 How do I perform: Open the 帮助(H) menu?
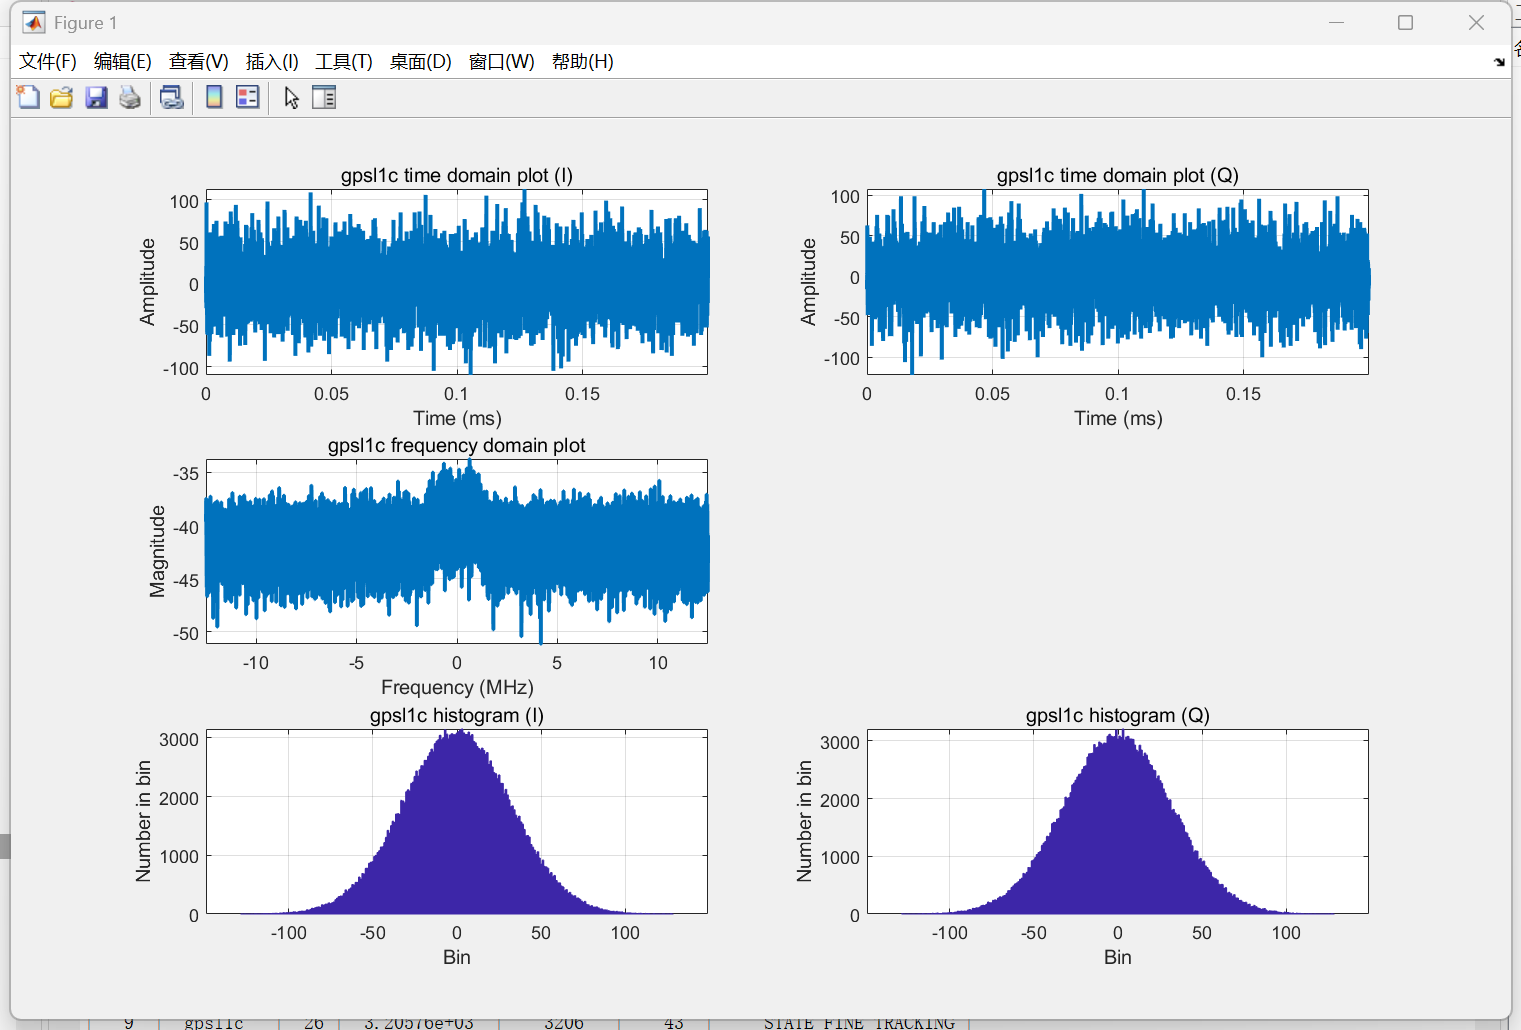[x=582, y=62]
